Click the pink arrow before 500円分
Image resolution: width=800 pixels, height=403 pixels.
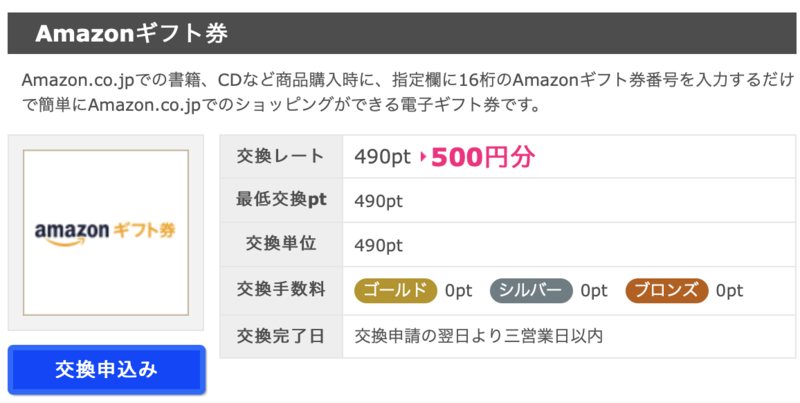point(423,157)
